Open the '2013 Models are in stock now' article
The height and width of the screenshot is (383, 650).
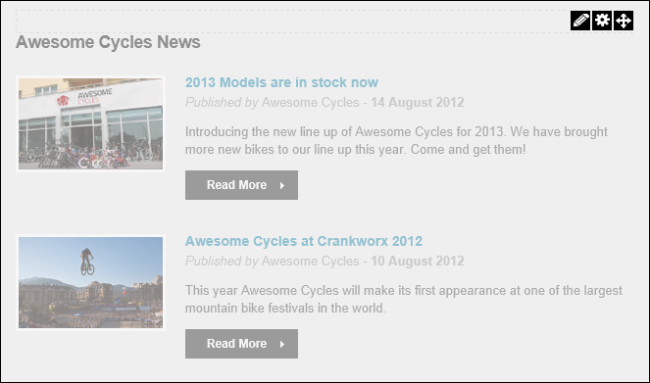(281, 82)
